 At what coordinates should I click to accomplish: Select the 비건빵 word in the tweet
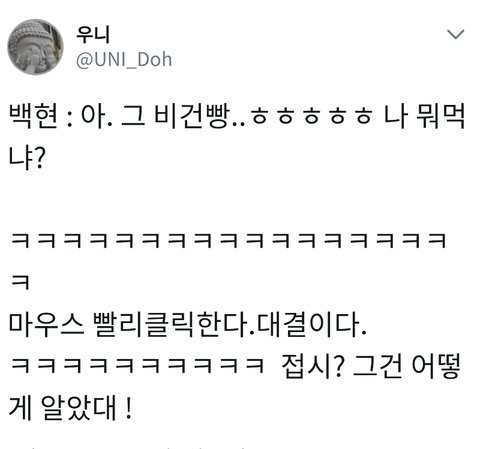pos(192,117)
